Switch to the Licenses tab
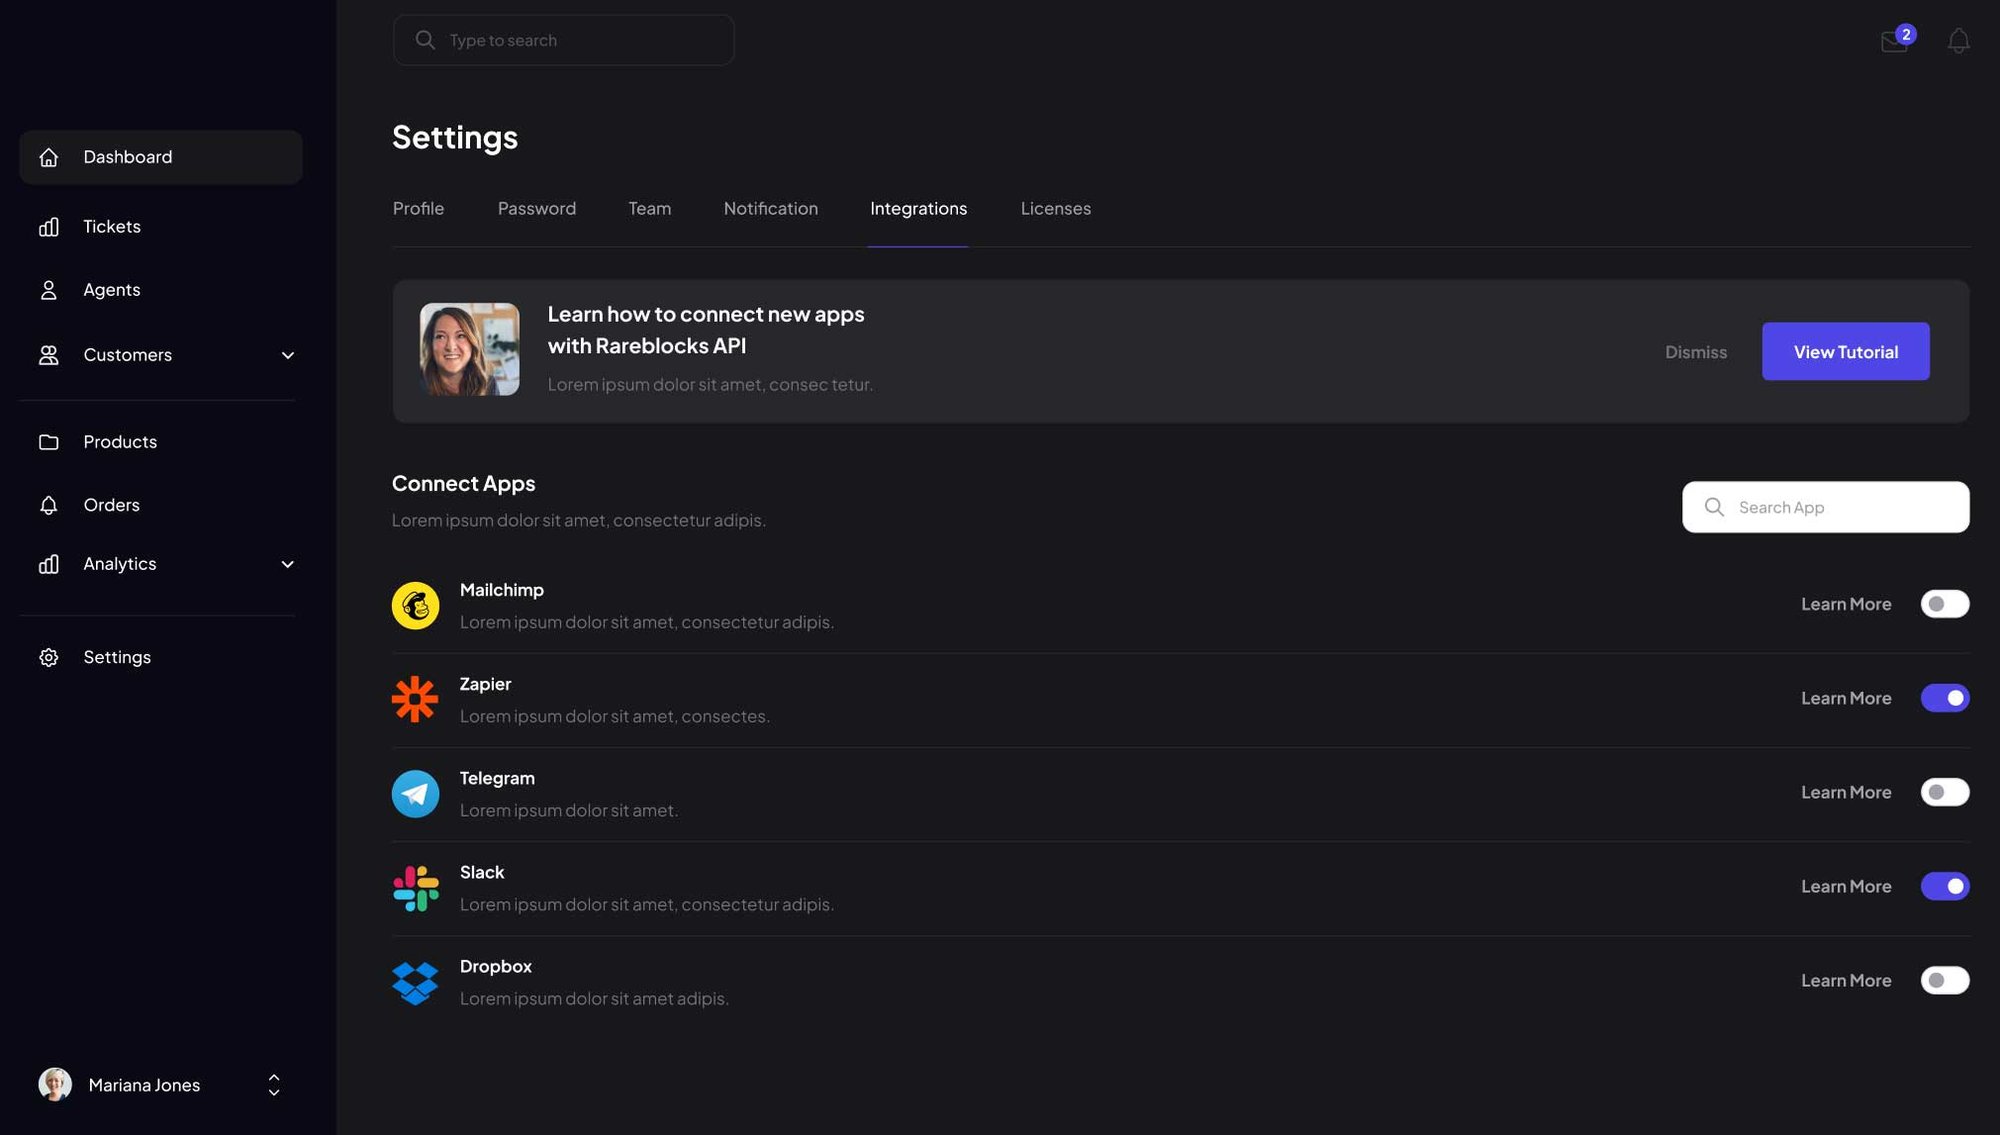This screenshot has height=1135, width=2000. coord(1055,208)
